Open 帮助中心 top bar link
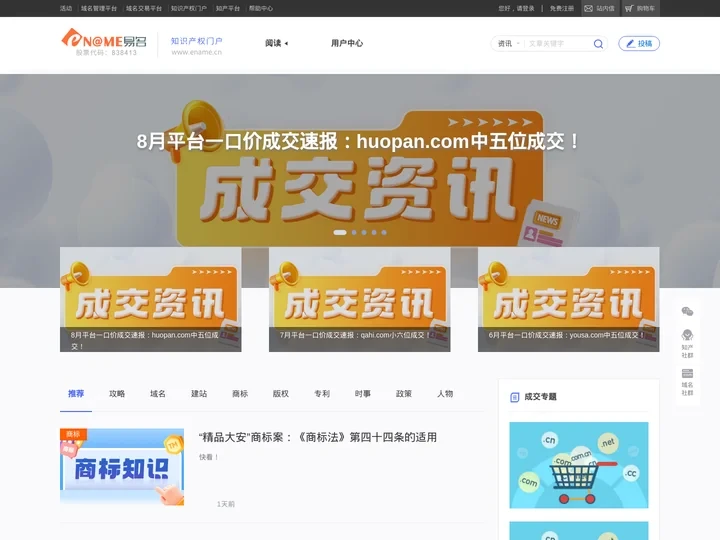The image size is (720, 540). 261,8
